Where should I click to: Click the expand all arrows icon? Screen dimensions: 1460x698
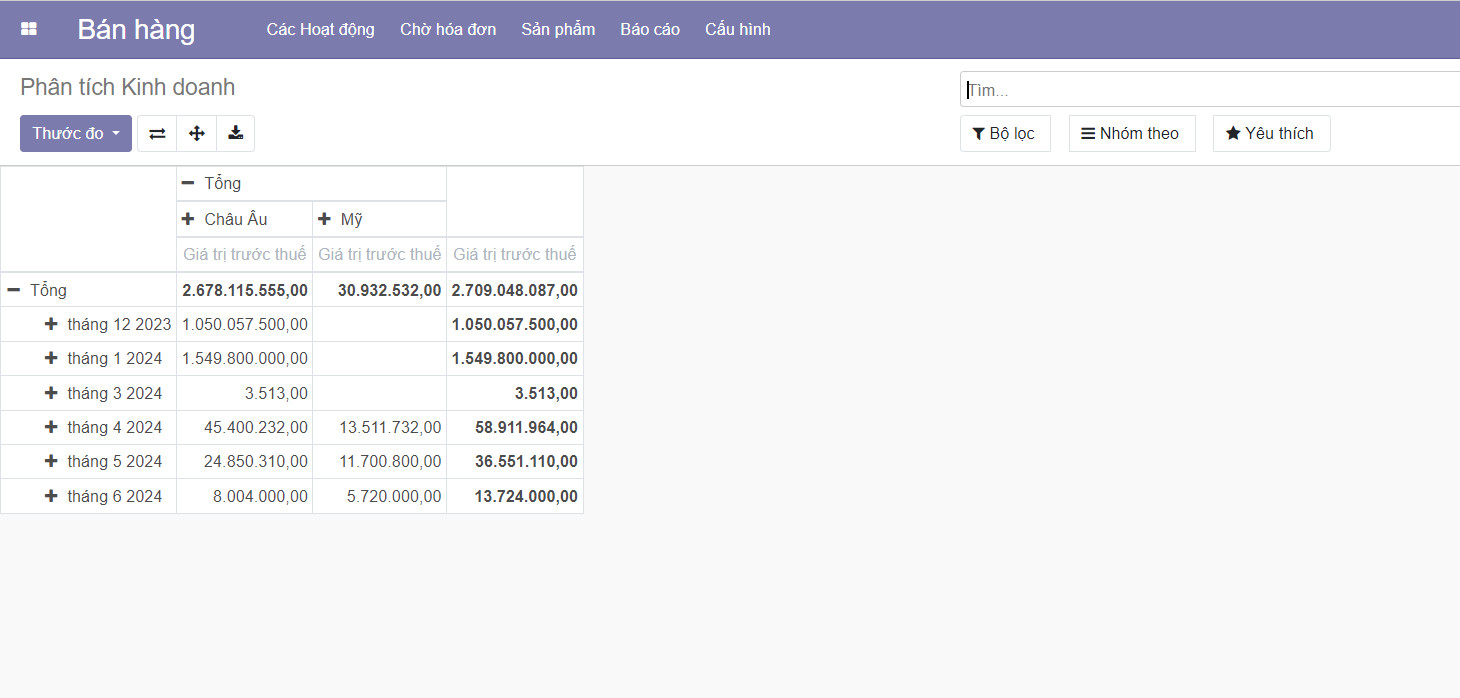coord(197,133)
